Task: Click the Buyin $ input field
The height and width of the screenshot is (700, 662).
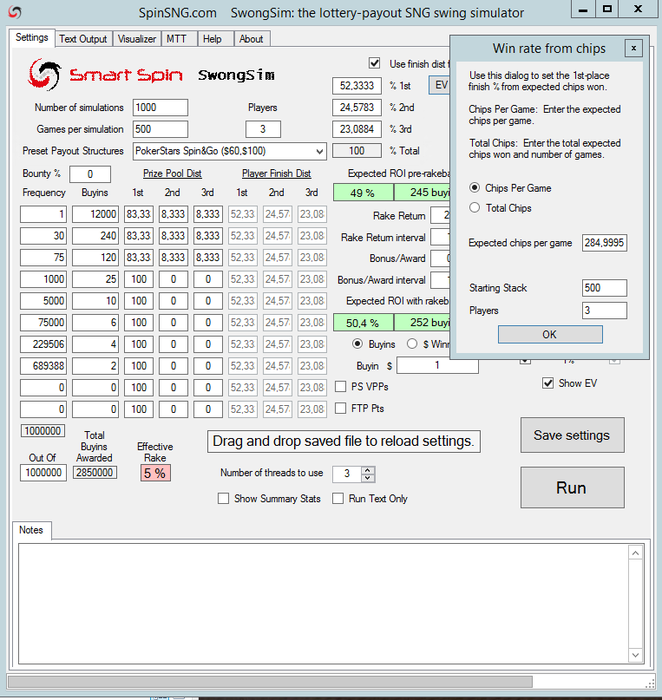Action: tap(437, 365)
